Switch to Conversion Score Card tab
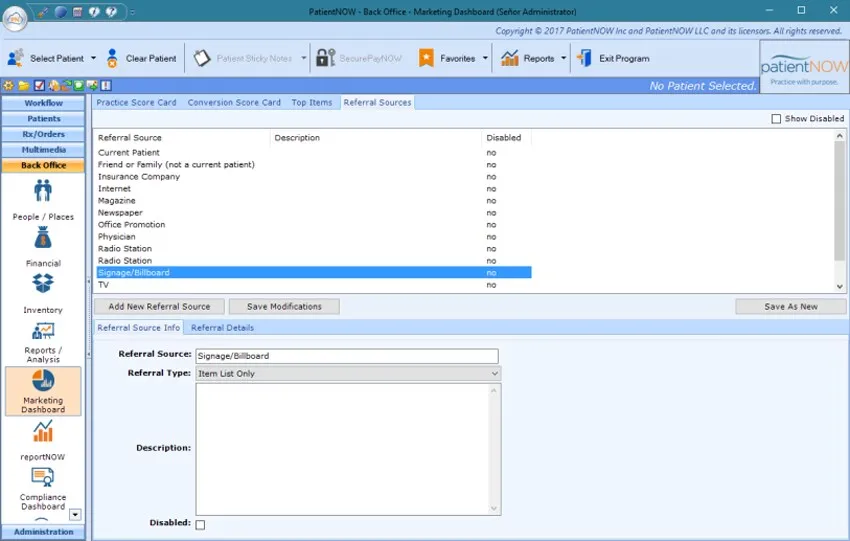Image resolution: width=850 pixels, height=541 pixels. coord(234,102)
